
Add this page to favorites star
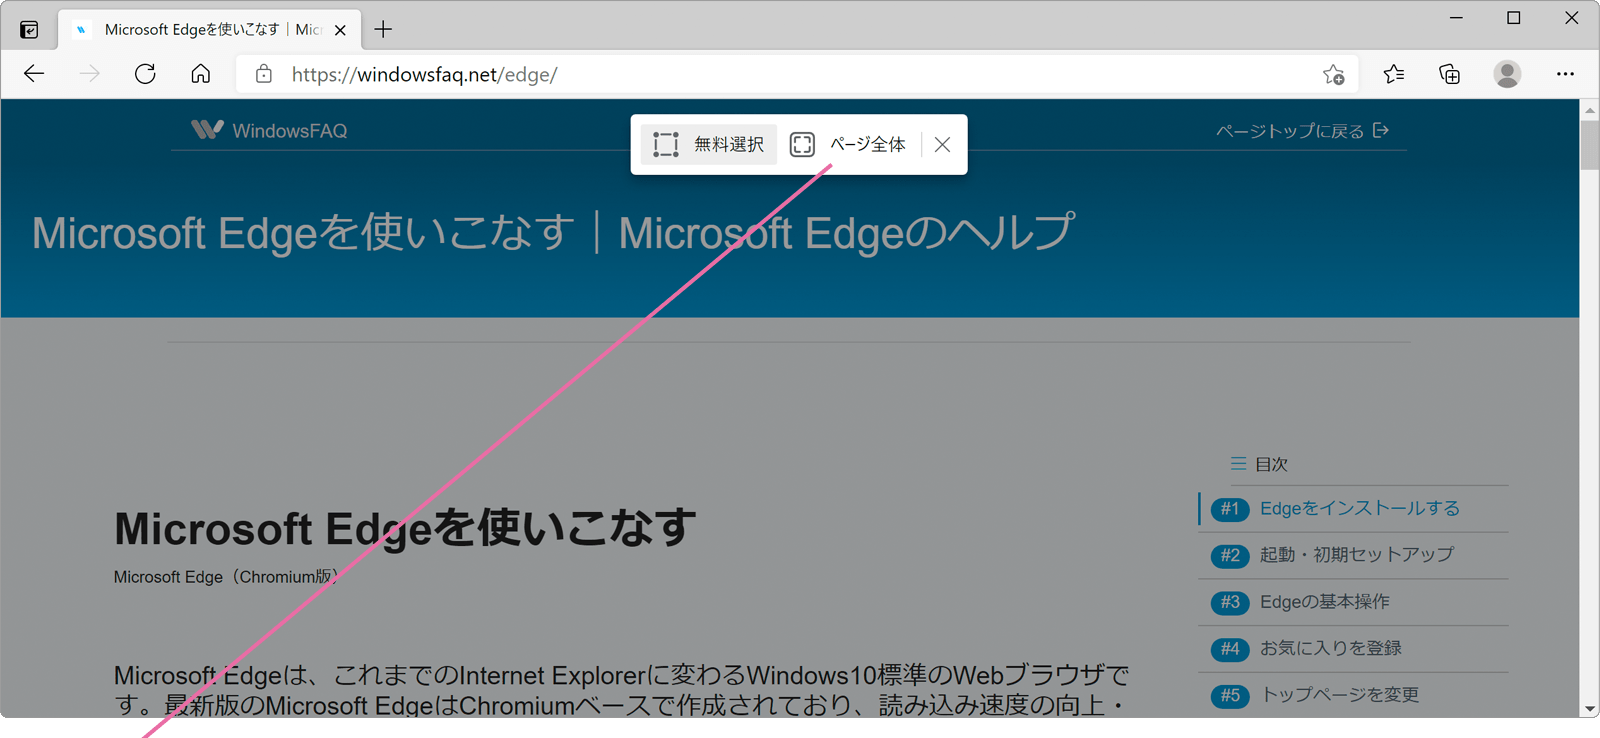1333,74
